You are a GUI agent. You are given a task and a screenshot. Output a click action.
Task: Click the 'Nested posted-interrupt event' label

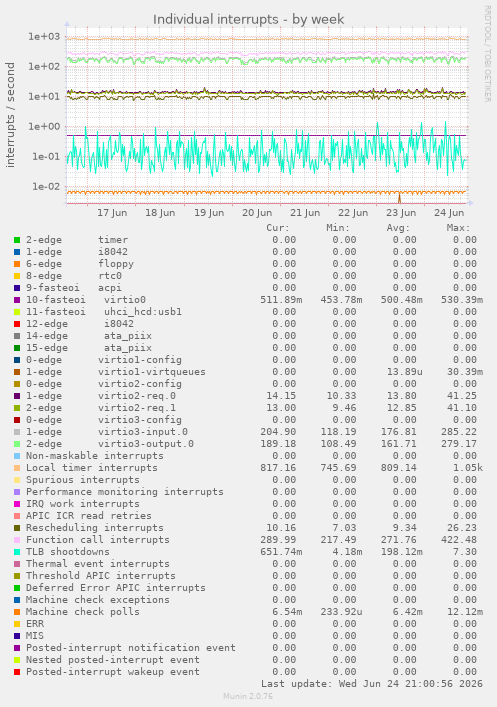click(x=113, y=660)
